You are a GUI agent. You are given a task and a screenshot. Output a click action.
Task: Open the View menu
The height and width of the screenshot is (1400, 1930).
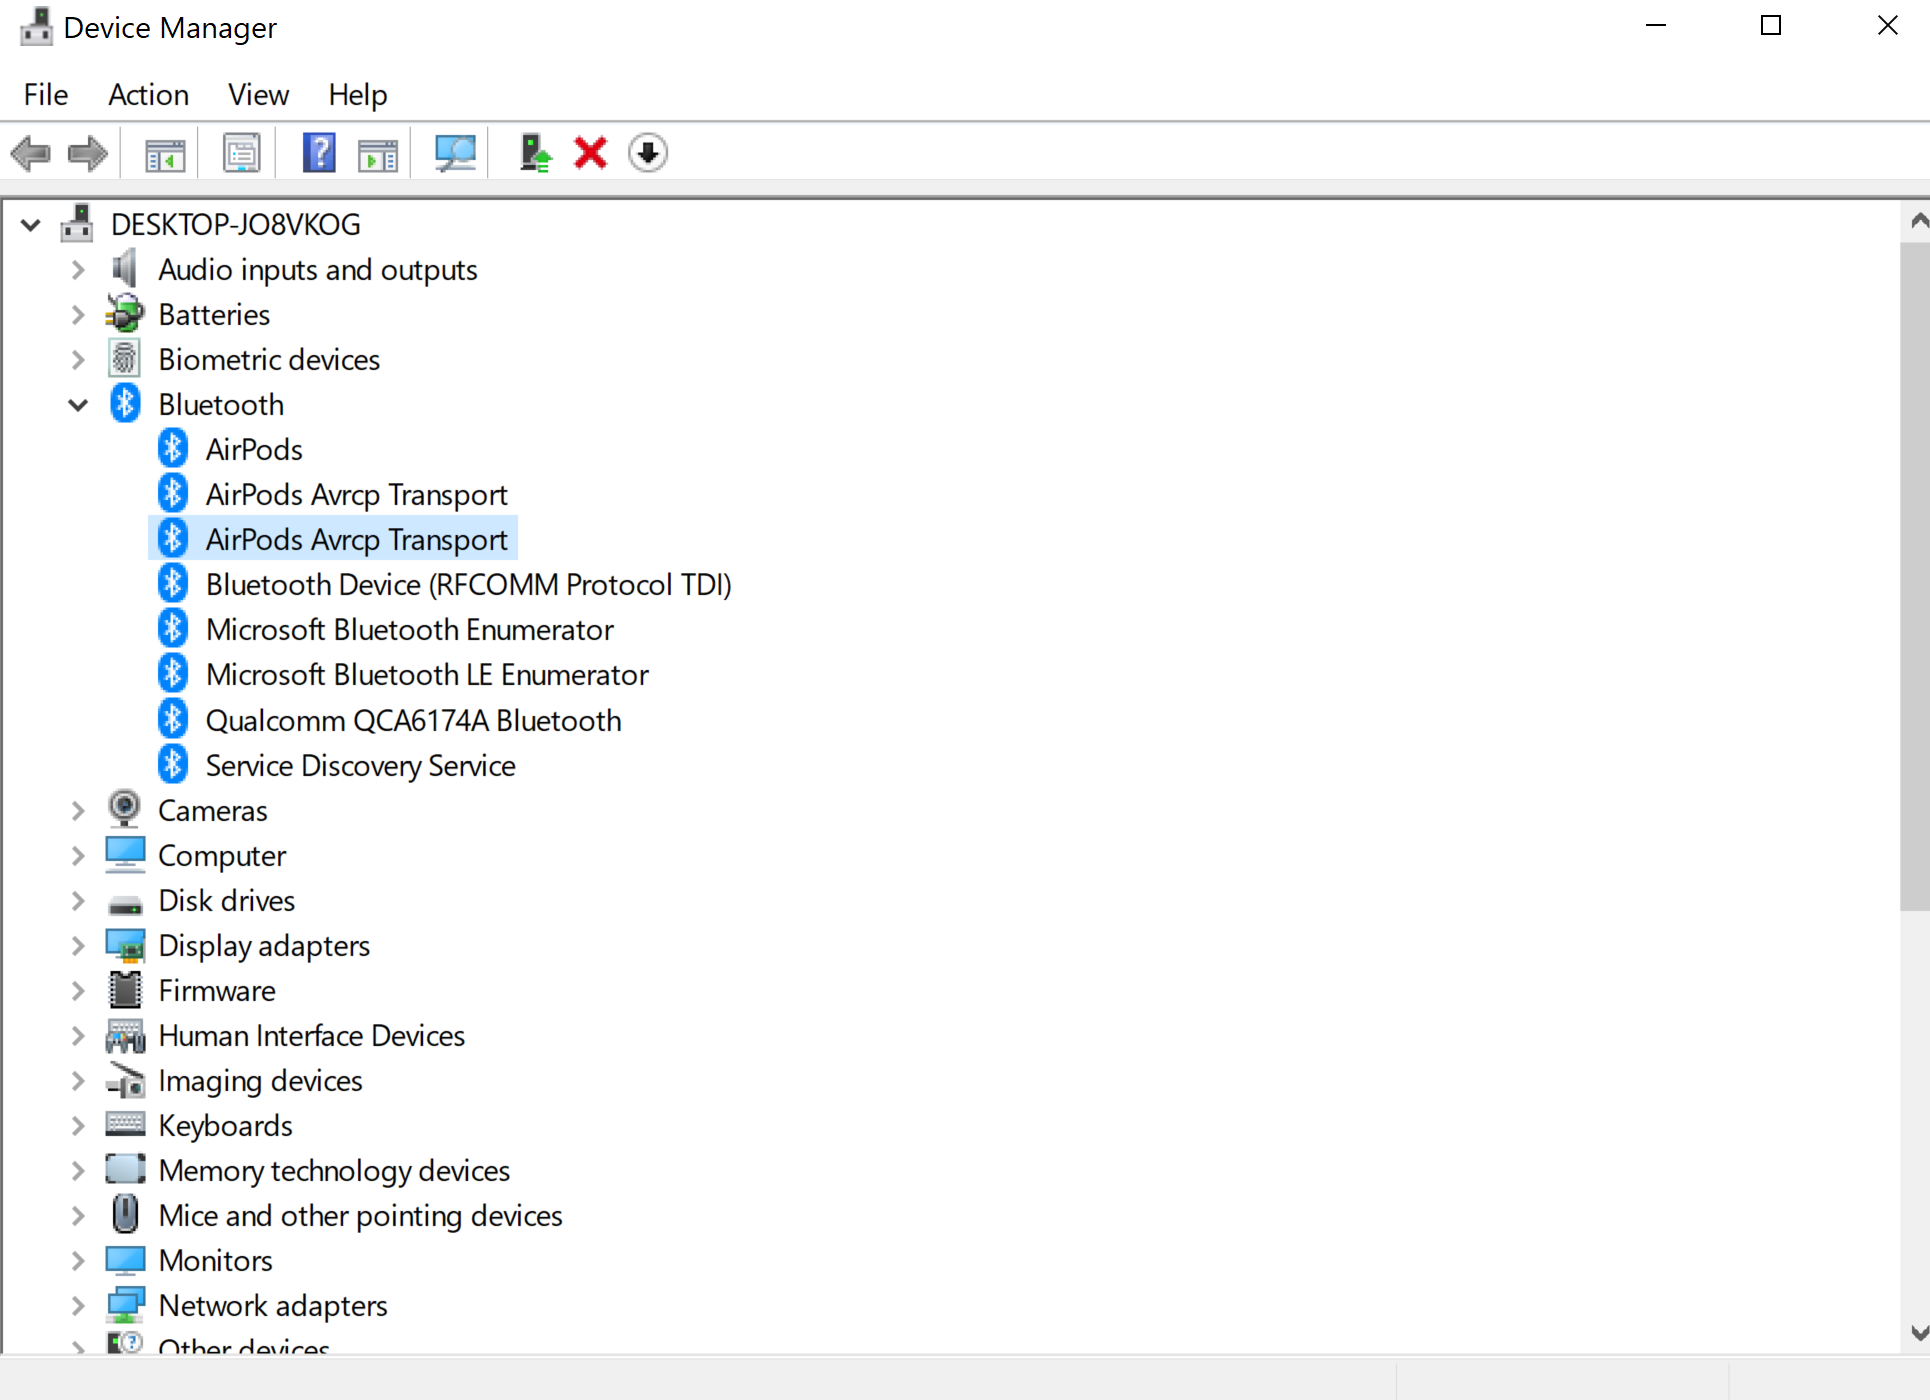258,95
